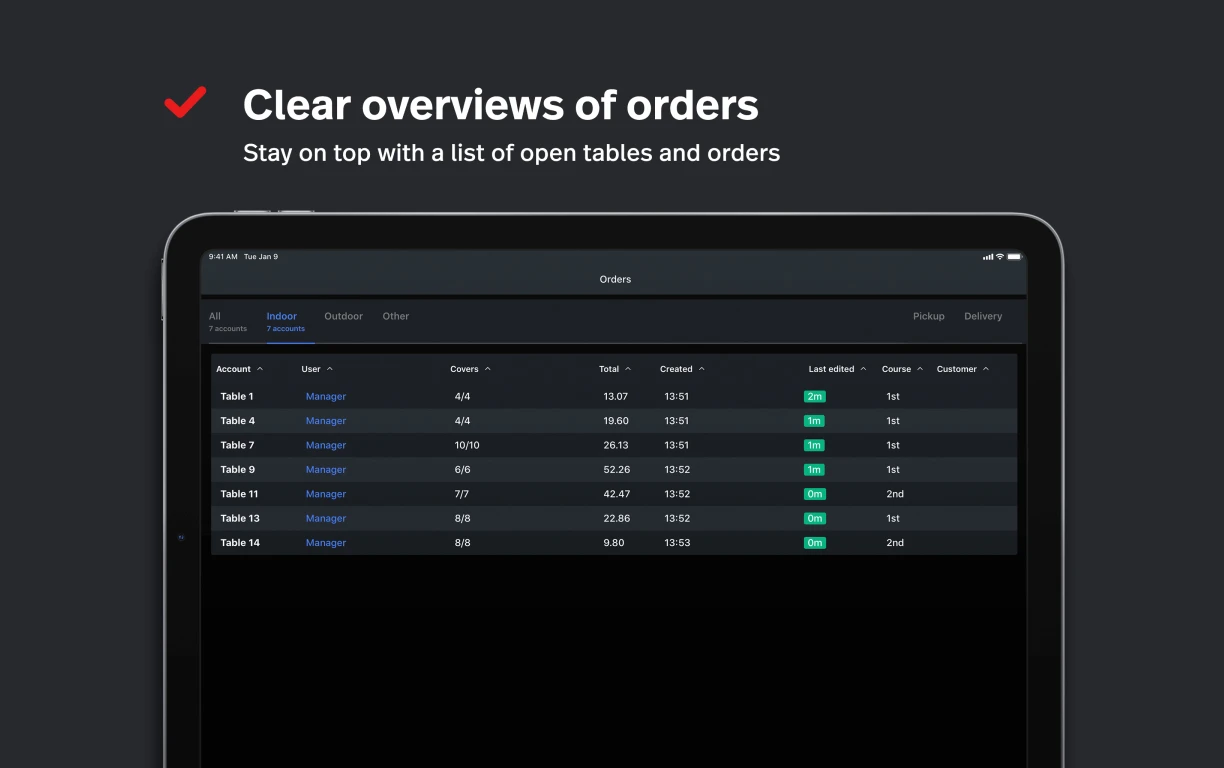
Task: Sort by Last edited column arrow
Action: [864, 369]
